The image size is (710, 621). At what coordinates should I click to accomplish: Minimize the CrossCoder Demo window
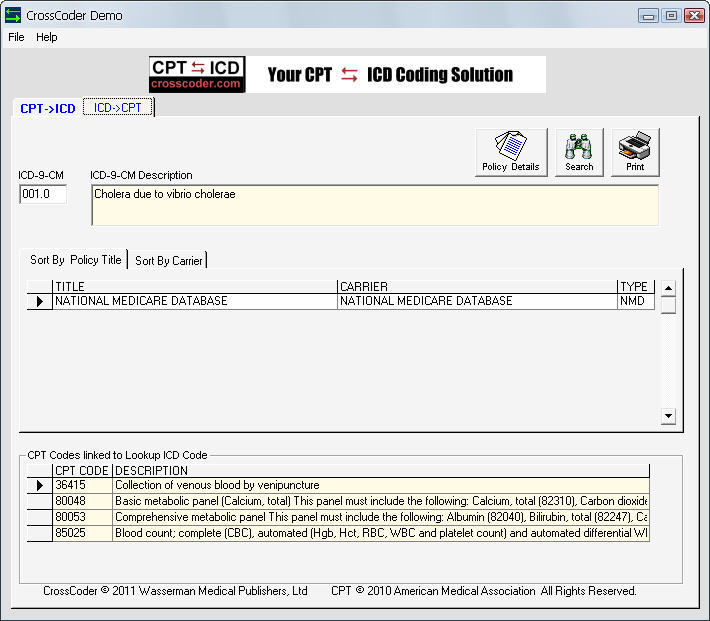point(648,16)
